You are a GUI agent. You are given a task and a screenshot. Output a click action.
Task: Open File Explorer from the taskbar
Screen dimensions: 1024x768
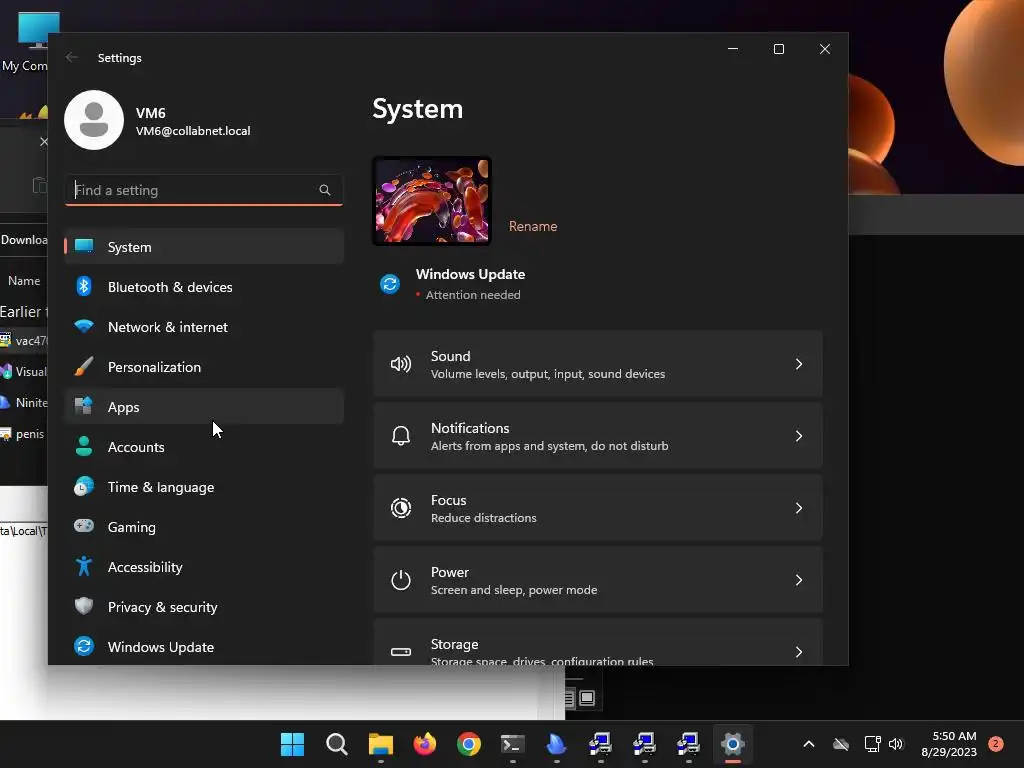coord(380,744)
